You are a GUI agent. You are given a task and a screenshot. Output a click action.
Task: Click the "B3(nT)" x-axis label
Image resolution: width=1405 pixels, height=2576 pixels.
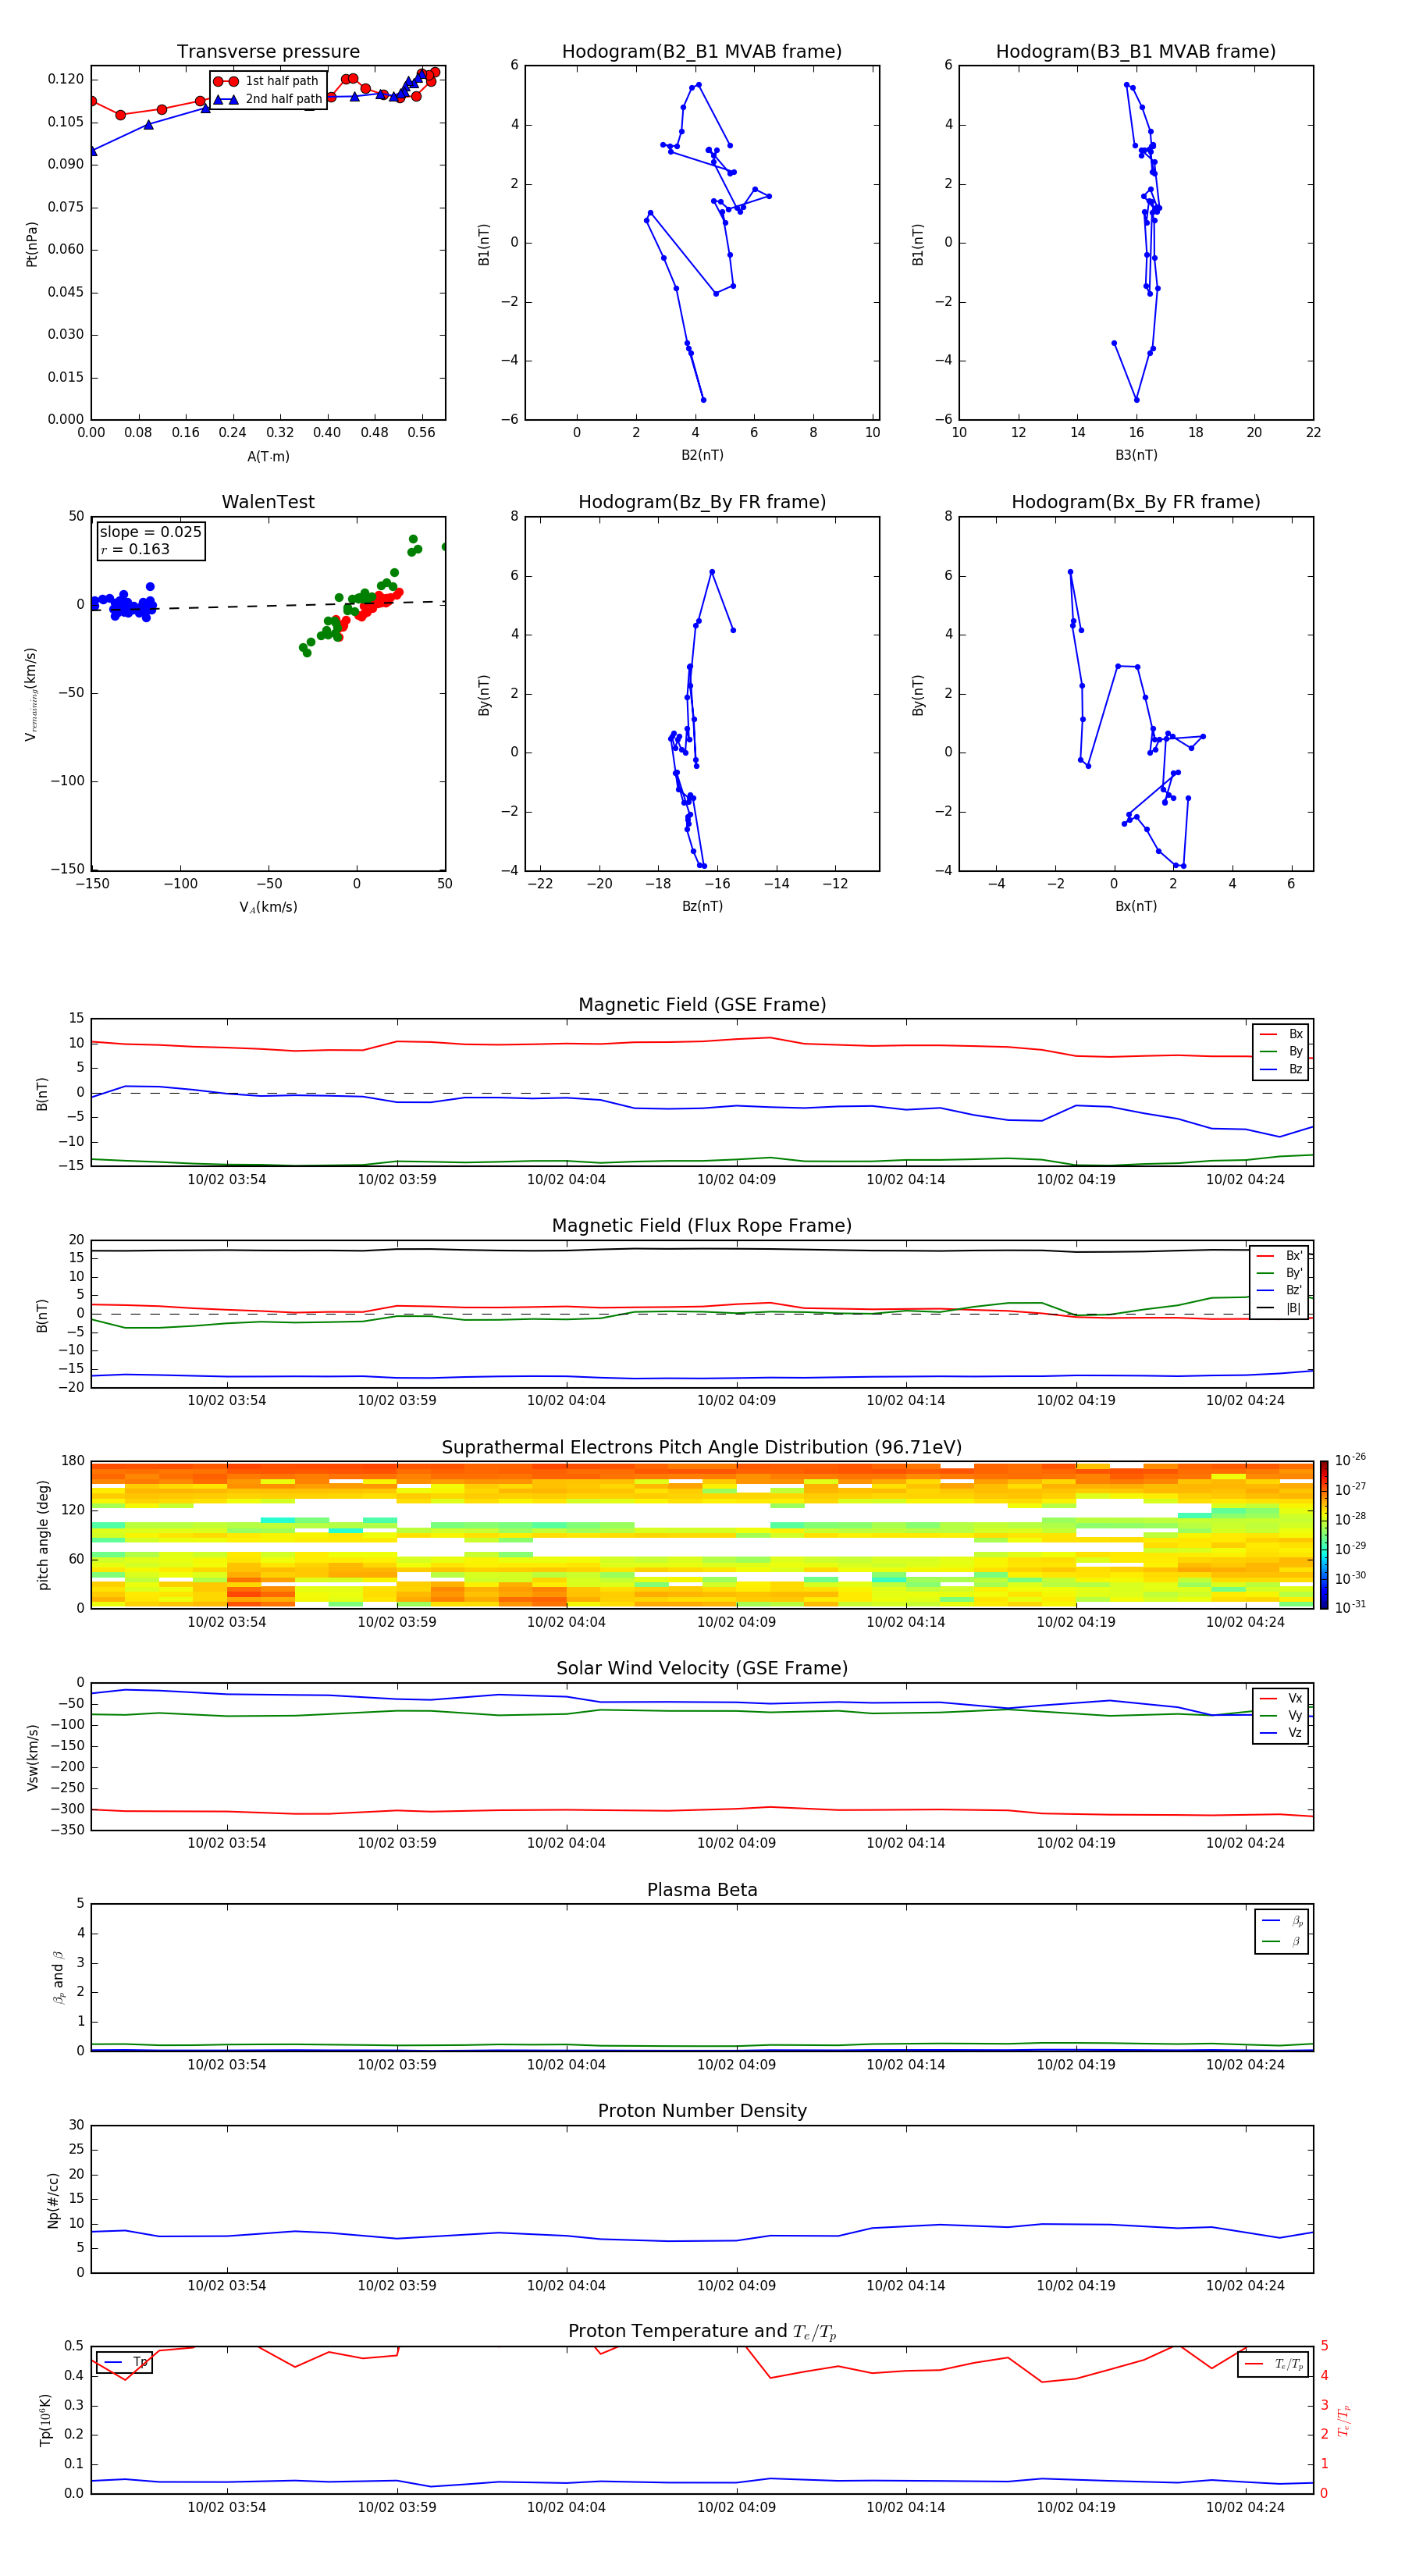(x=1136, y=455)
